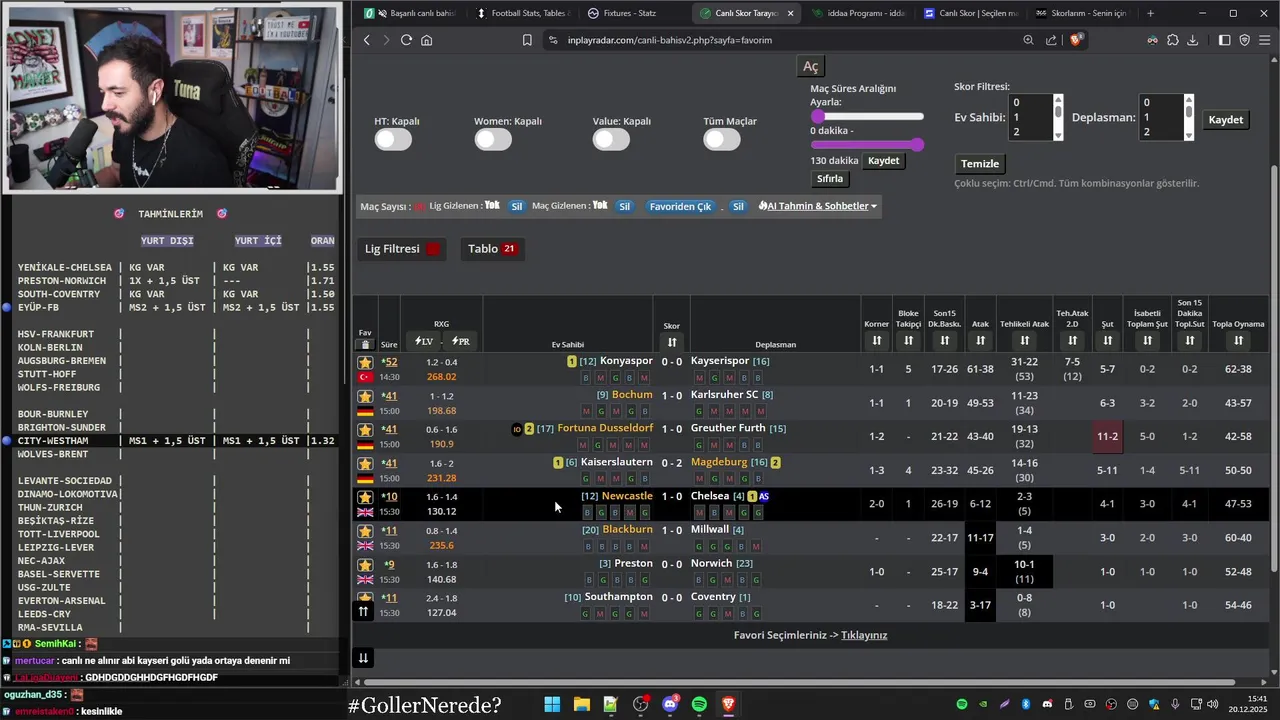Click the Sıfırla button
1280x720 pixels.
point(830,179)
